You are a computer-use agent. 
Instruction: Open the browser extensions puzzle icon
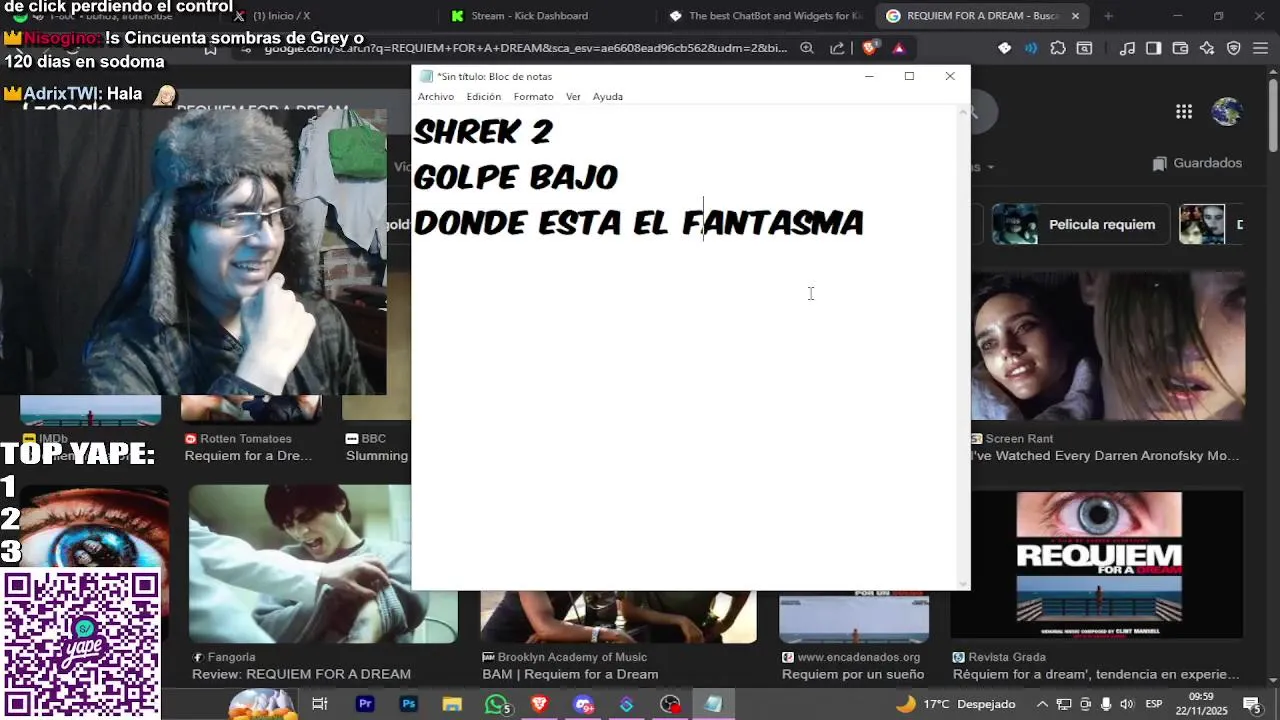point(1058,48)
